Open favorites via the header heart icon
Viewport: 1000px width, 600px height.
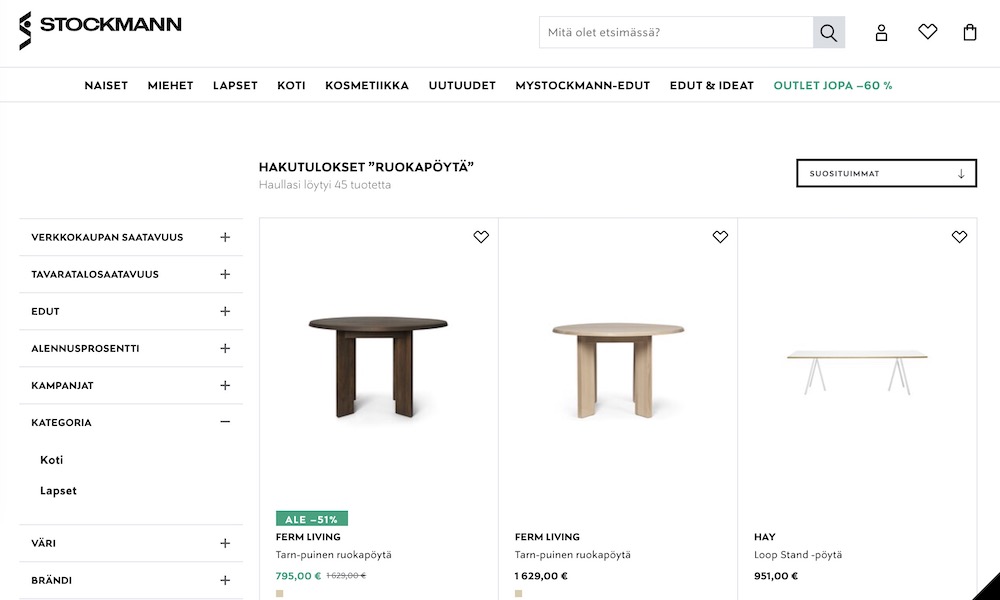(927, 31)
